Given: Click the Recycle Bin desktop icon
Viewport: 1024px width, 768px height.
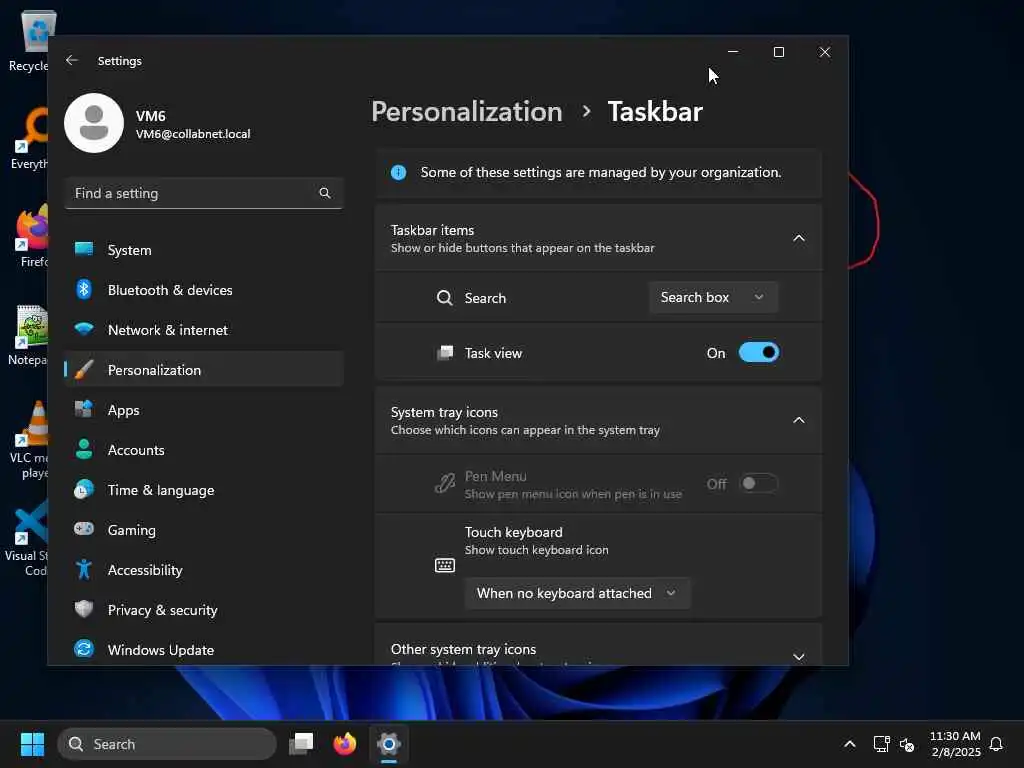Looking at the screenshot, I should click(x=30, y=40).
